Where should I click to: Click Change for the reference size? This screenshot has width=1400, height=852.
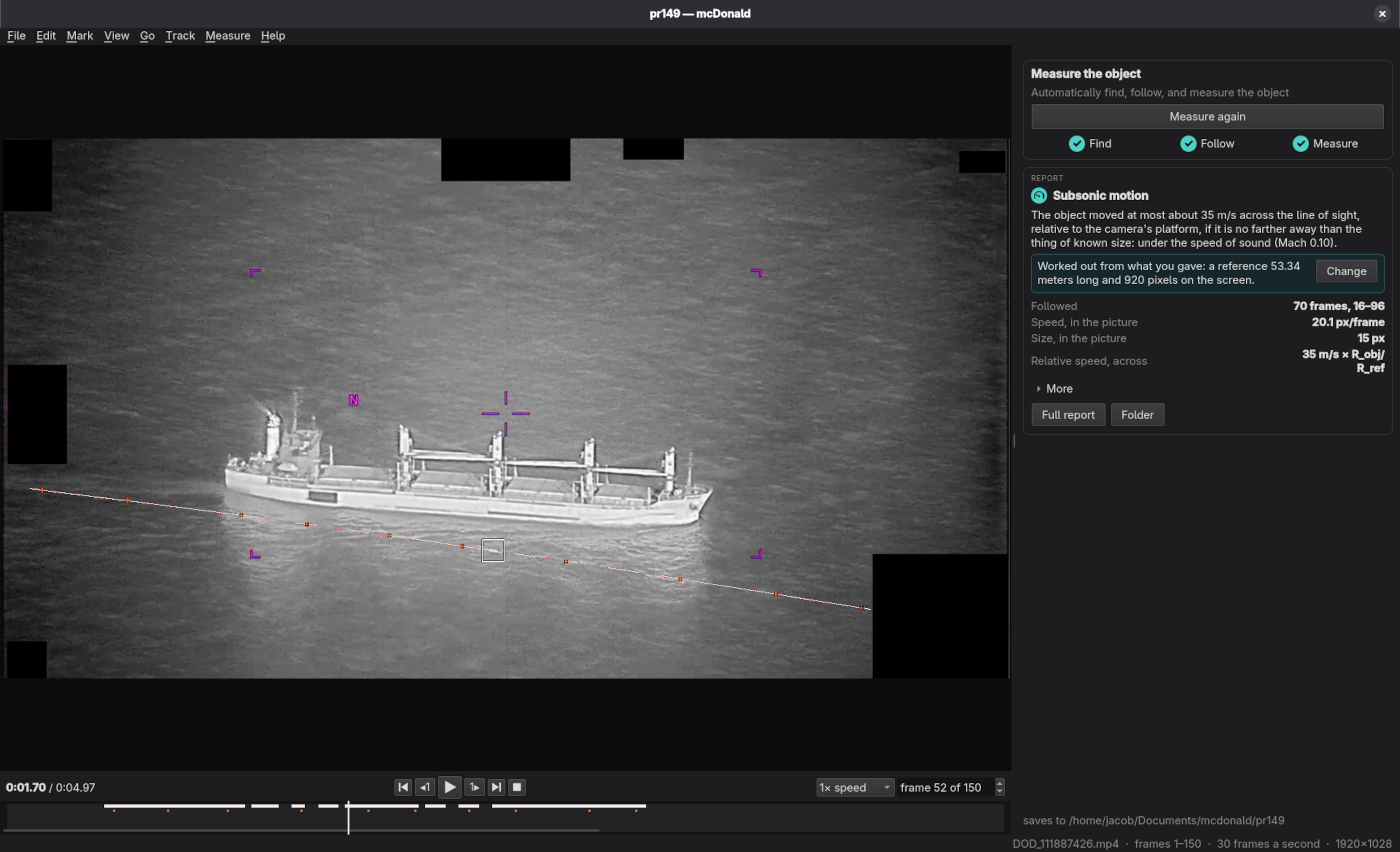click(x=1346, y=271)
